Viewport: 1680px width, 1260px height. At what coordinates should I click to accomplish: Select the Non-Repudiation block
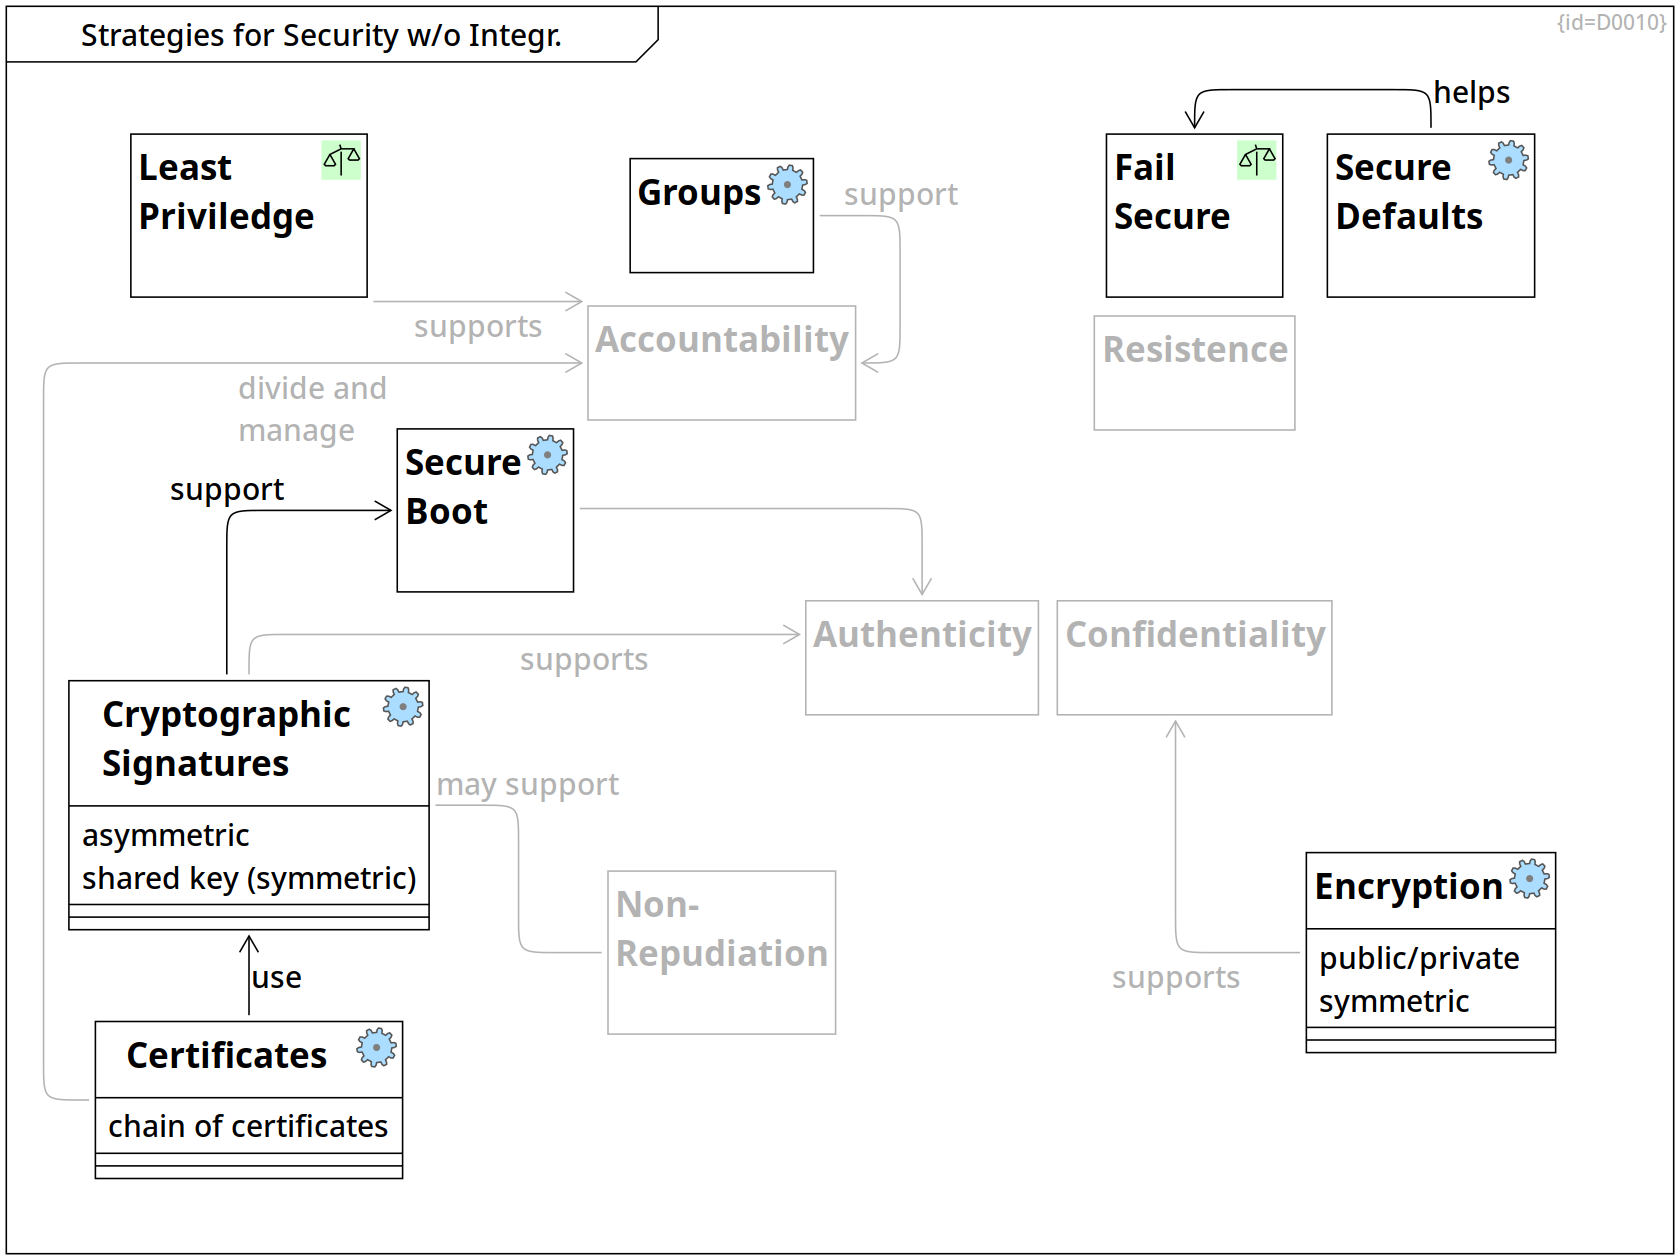[x=721, y=951]
